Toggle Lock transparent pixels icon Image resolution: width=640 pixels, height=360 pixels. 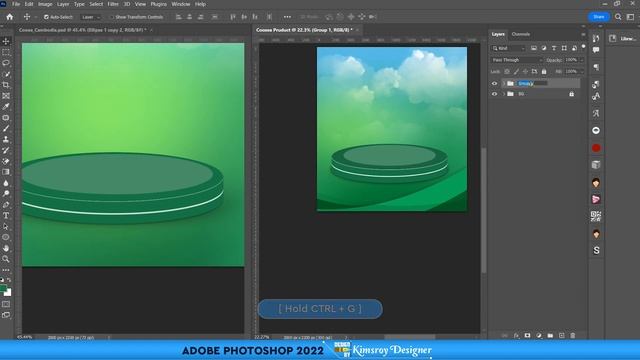click(507, 71)
